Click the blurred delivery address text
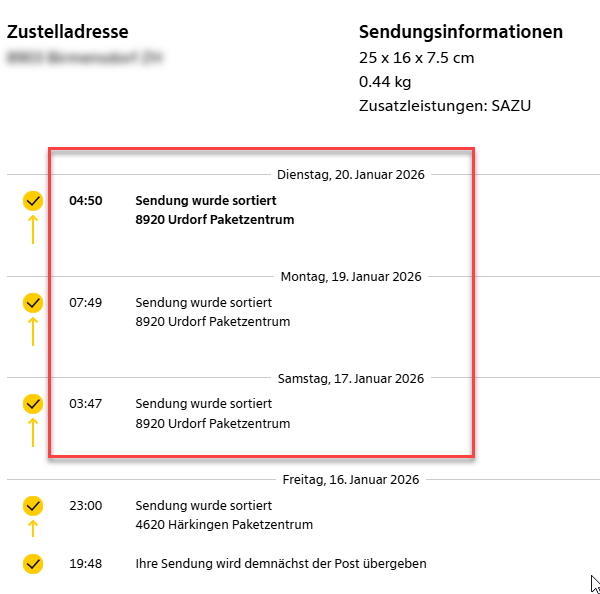 (x=86, y=58)
